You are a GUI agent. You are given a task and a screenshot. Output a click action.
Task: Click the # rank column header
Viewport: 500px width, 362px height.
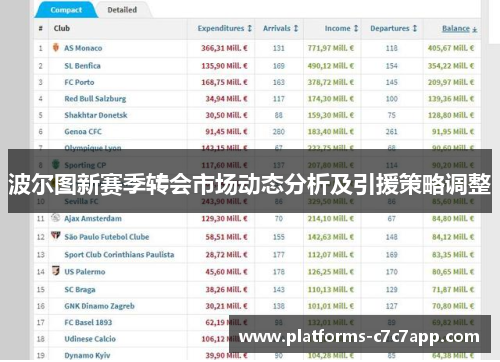(x=41, y=28)
